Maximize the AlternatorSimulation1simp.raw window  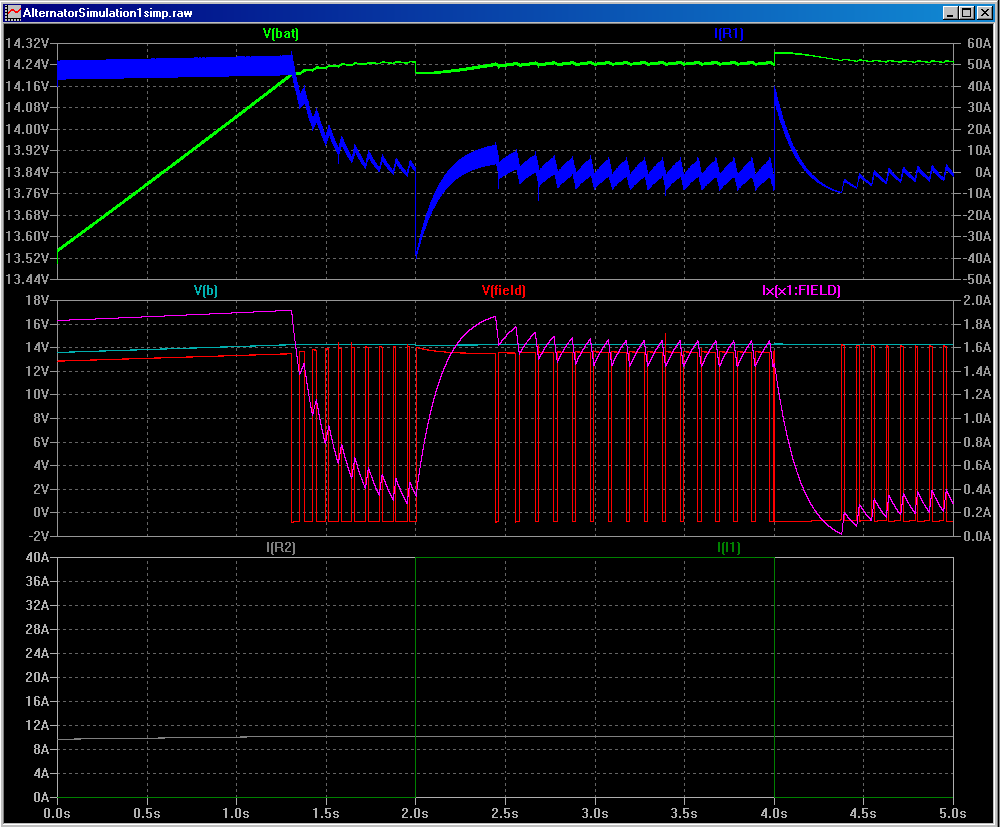point(966,13)
